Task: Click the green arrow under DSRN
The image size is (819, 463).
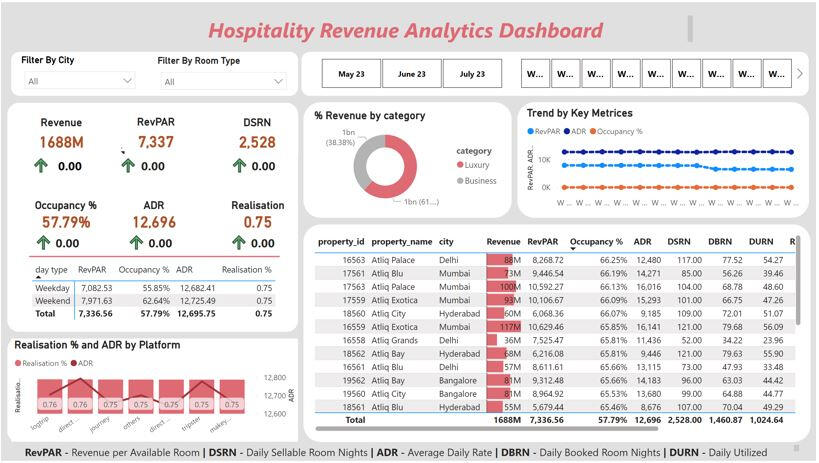Action: point(237,166)
